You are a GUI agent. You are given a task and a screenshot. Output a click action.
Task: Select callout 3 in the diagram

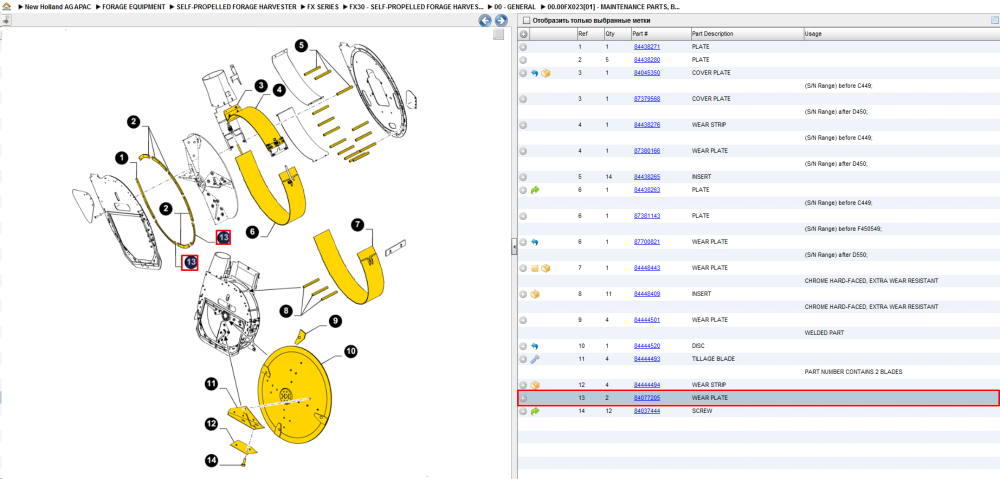point(260,85)
